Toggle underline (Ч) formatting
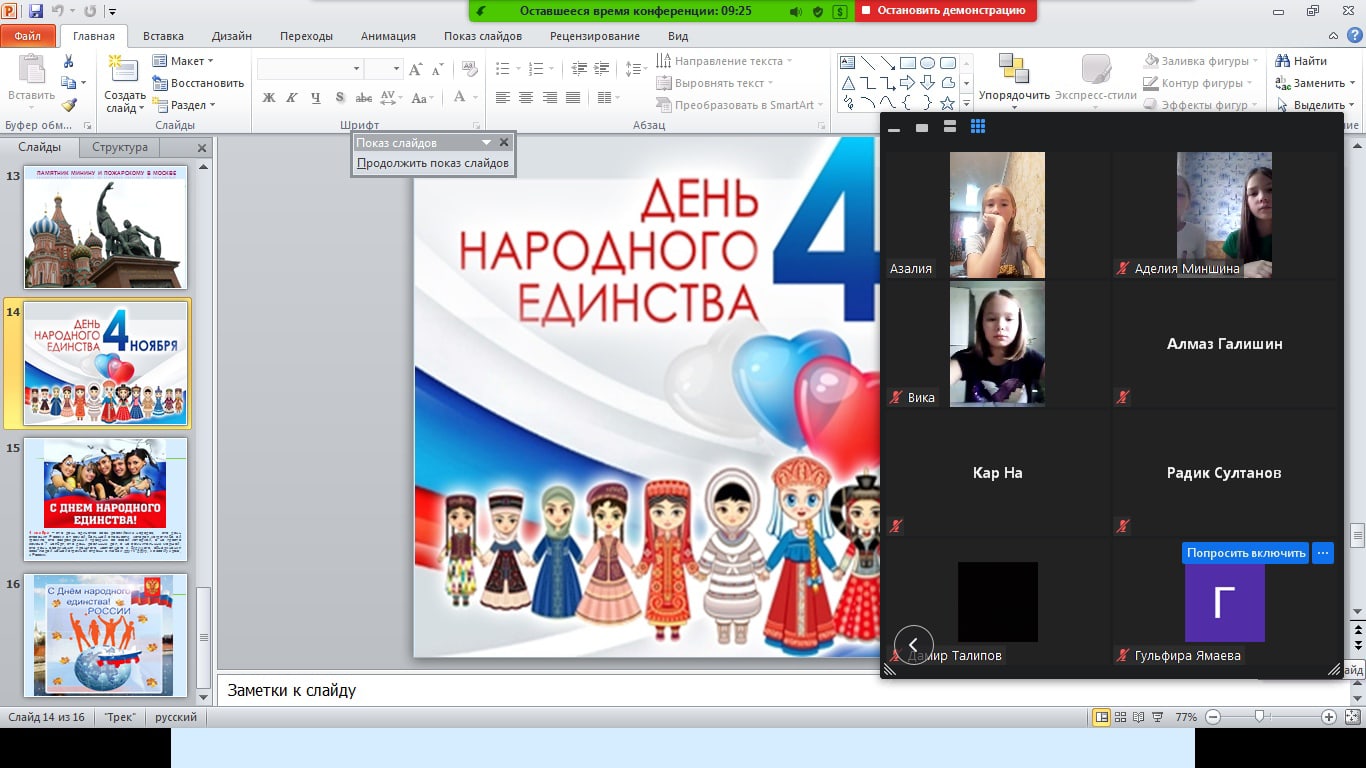The image size is (1366, 768). tap(316, 98)
